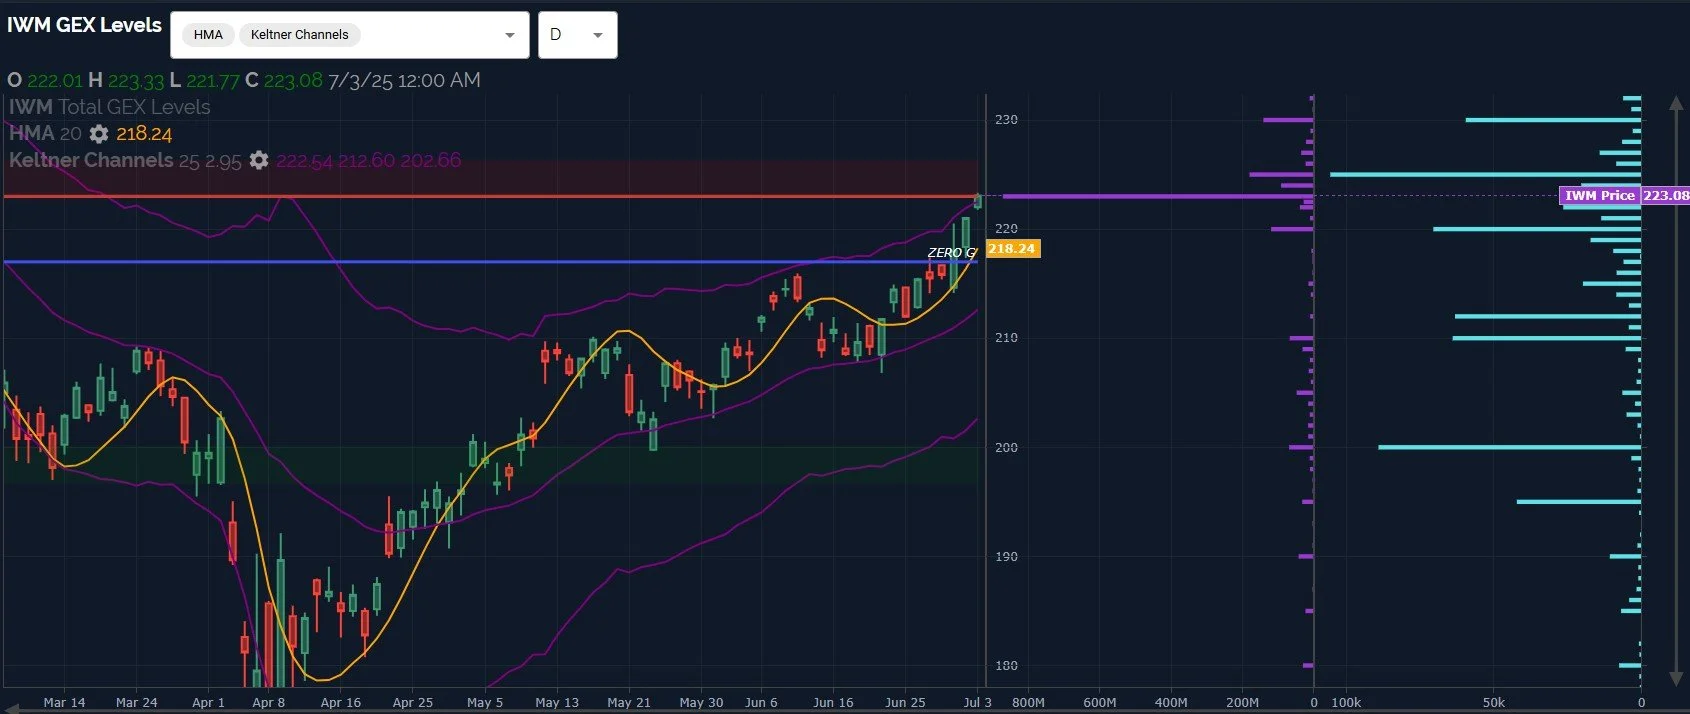Click the ZERO G level label
Image resolution: width=1690 pixels, height=714 pixels.
click(951, 253)
